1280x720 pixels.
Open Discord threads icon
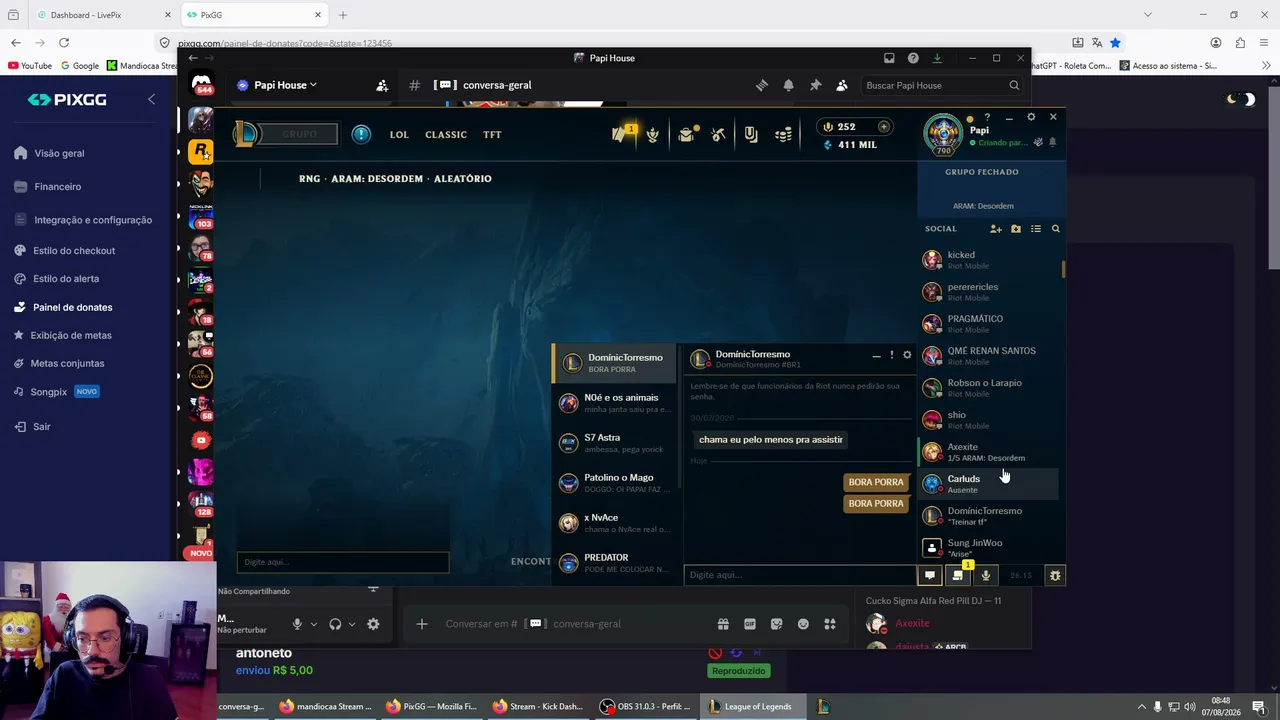click(x=762, y=85)
